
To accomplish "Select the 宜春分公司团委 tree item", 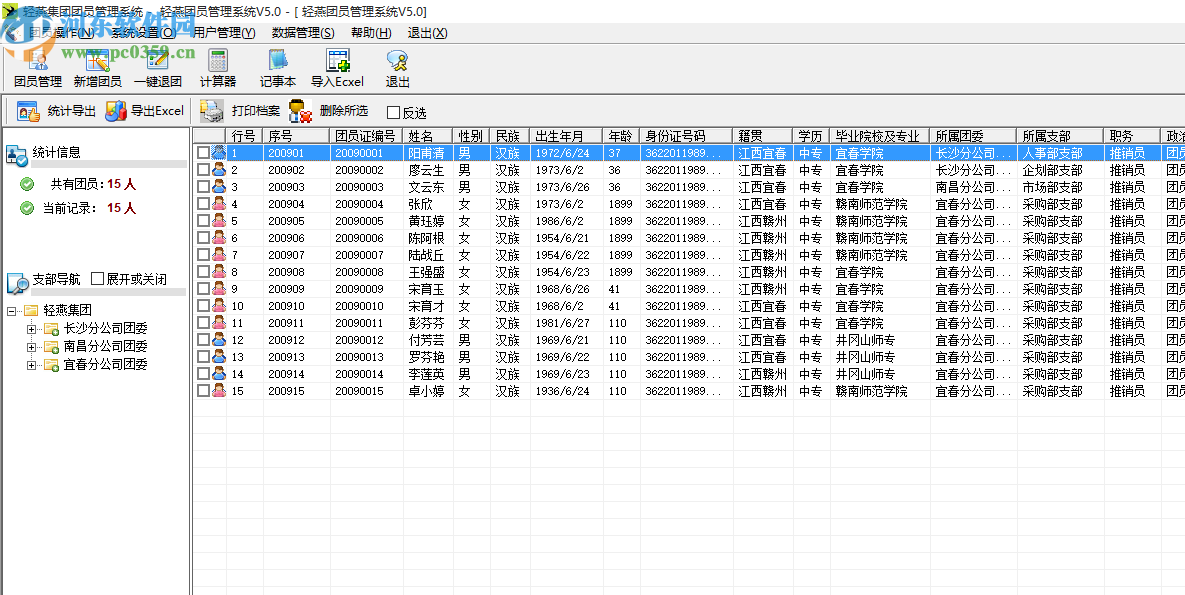I will coord(105,365).
